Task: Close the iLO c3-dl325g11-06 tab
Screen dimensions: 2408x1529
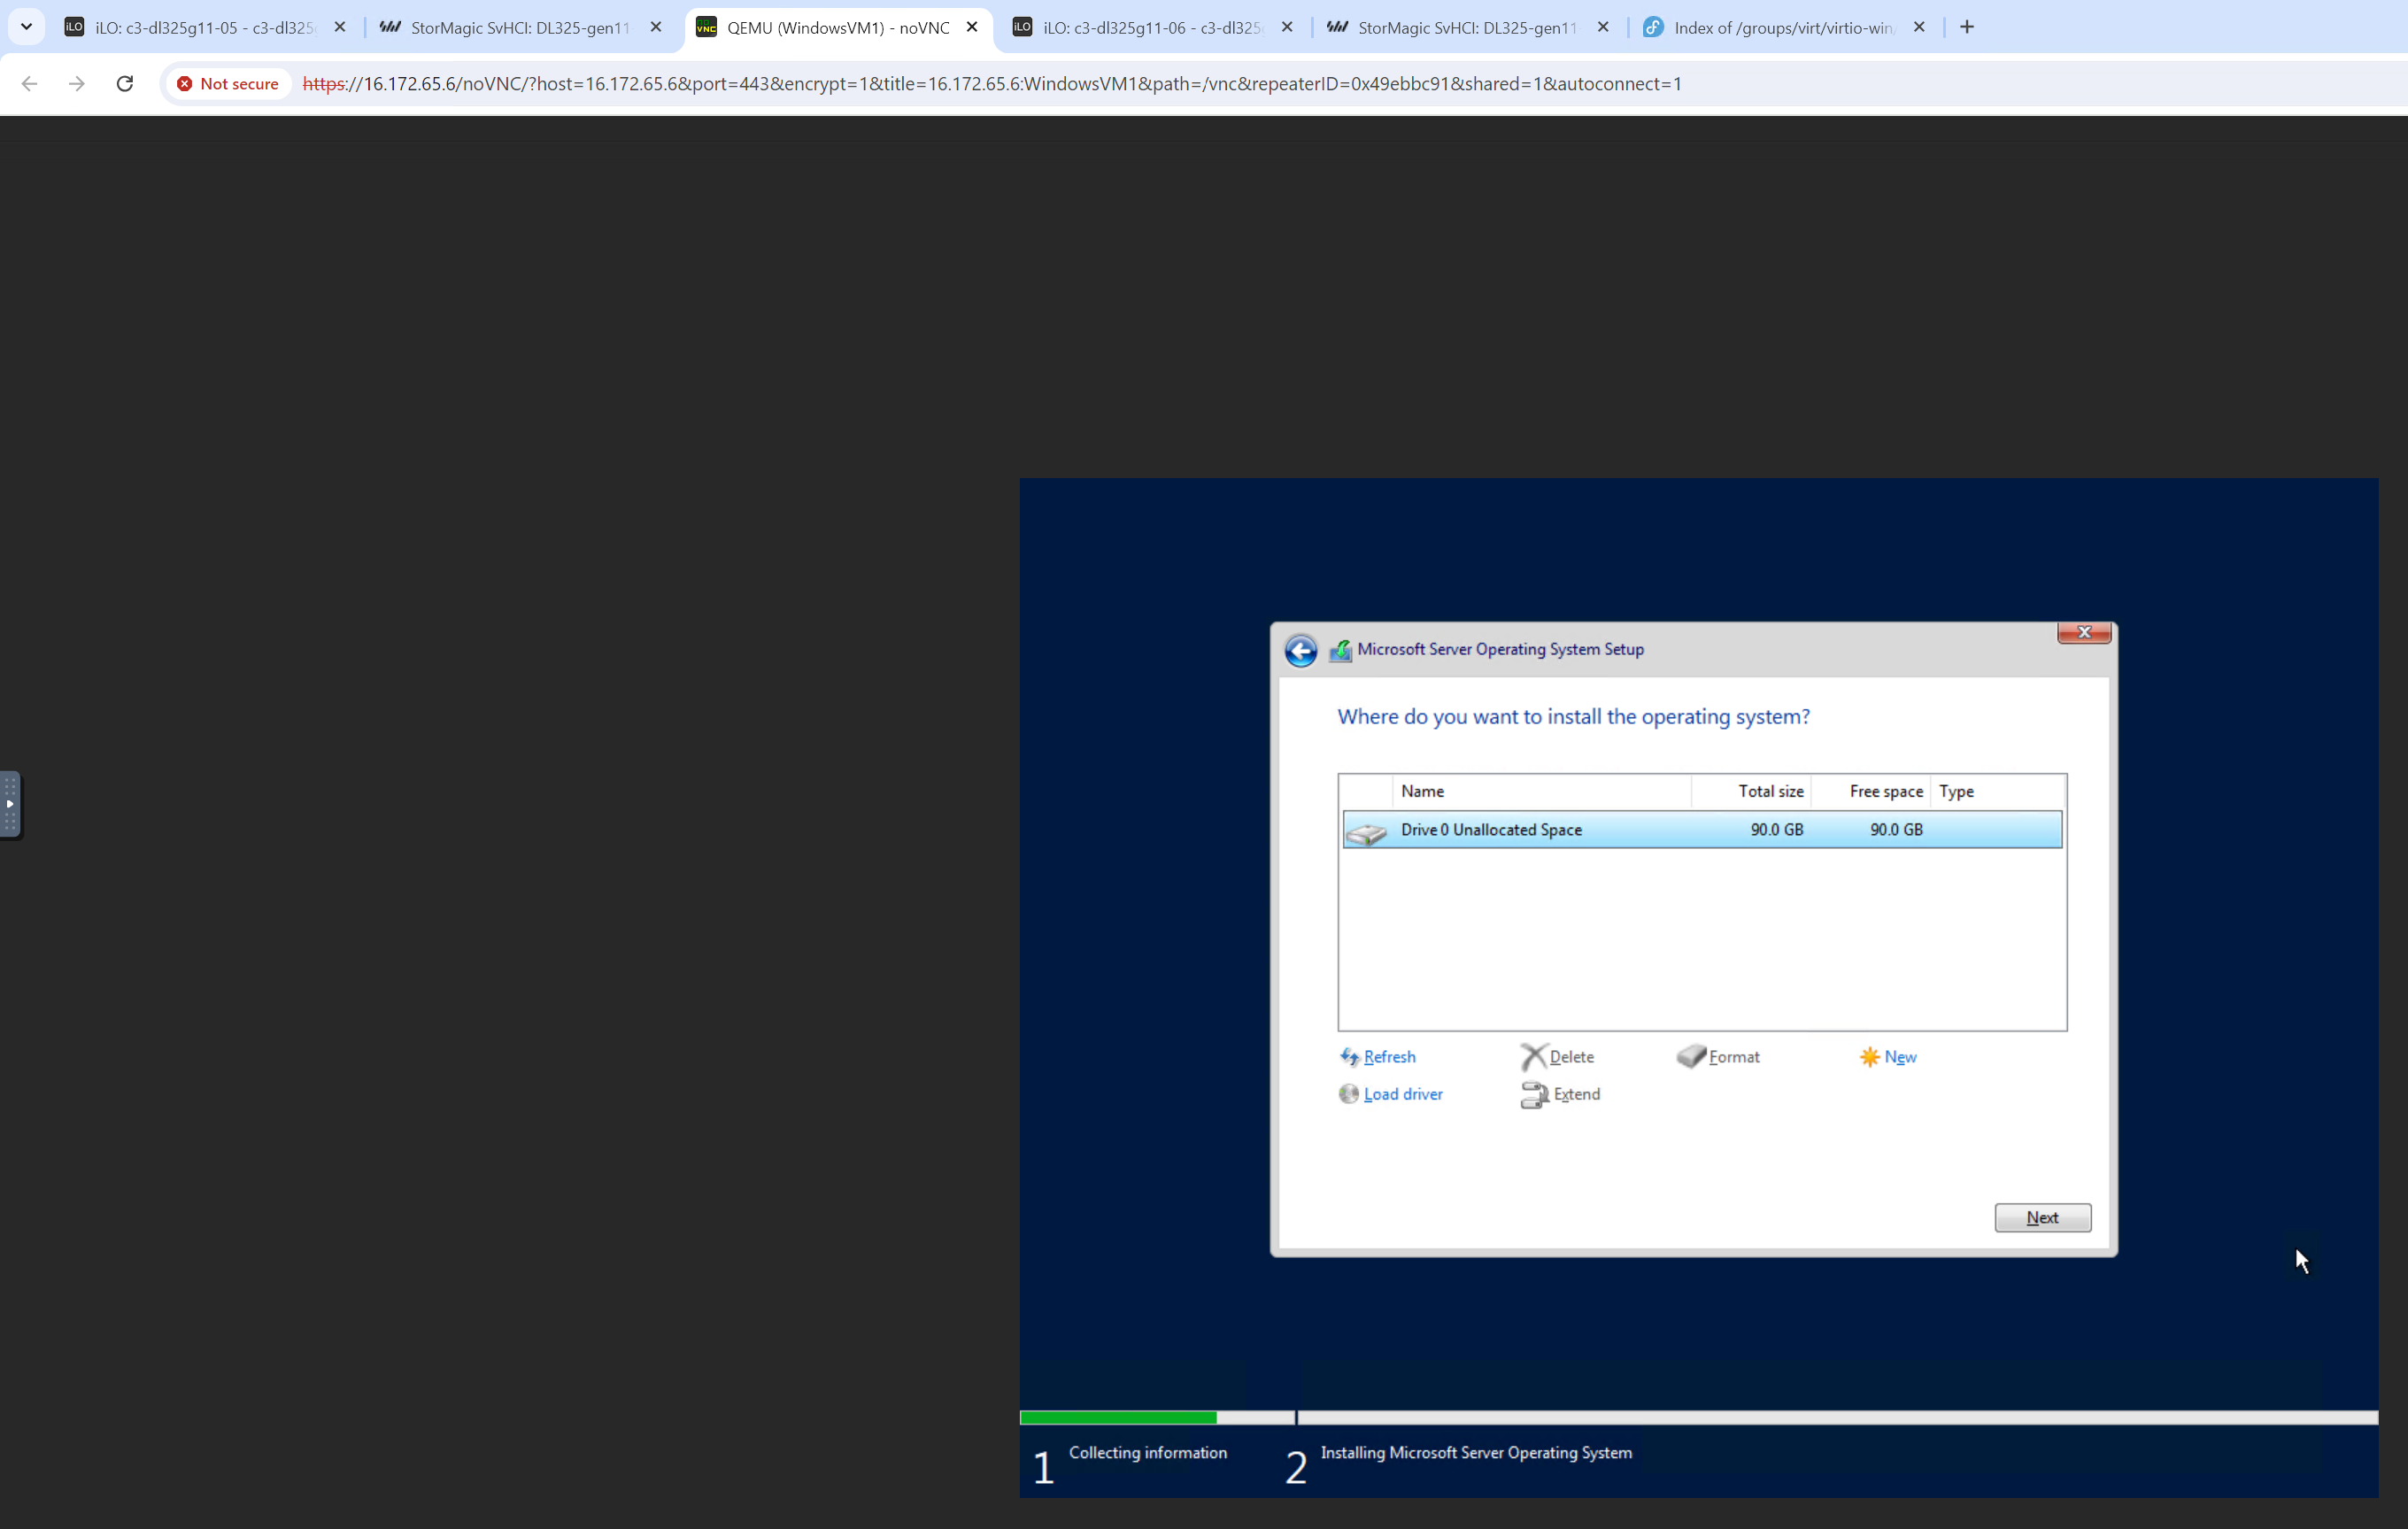Action: tap(1286, 27)
